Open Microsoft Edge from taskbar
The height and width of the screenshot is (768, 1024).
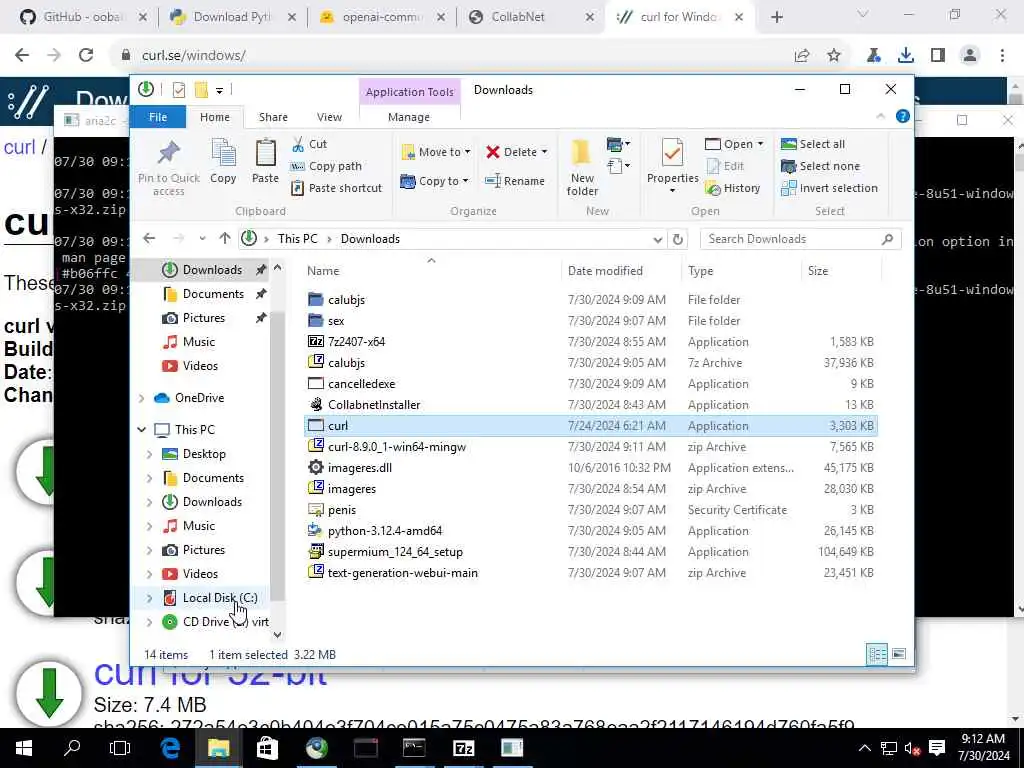click(x=170, y=748)
